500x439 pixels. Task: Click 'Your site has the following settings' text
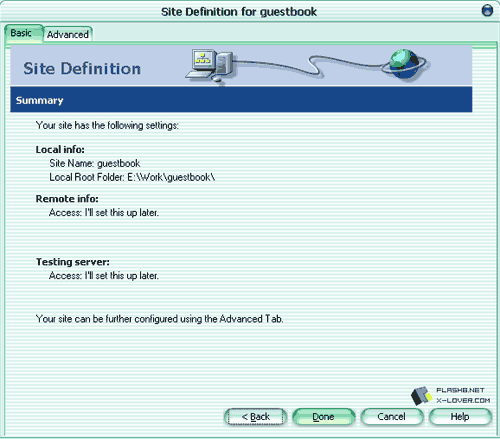[x=107, y=126]
